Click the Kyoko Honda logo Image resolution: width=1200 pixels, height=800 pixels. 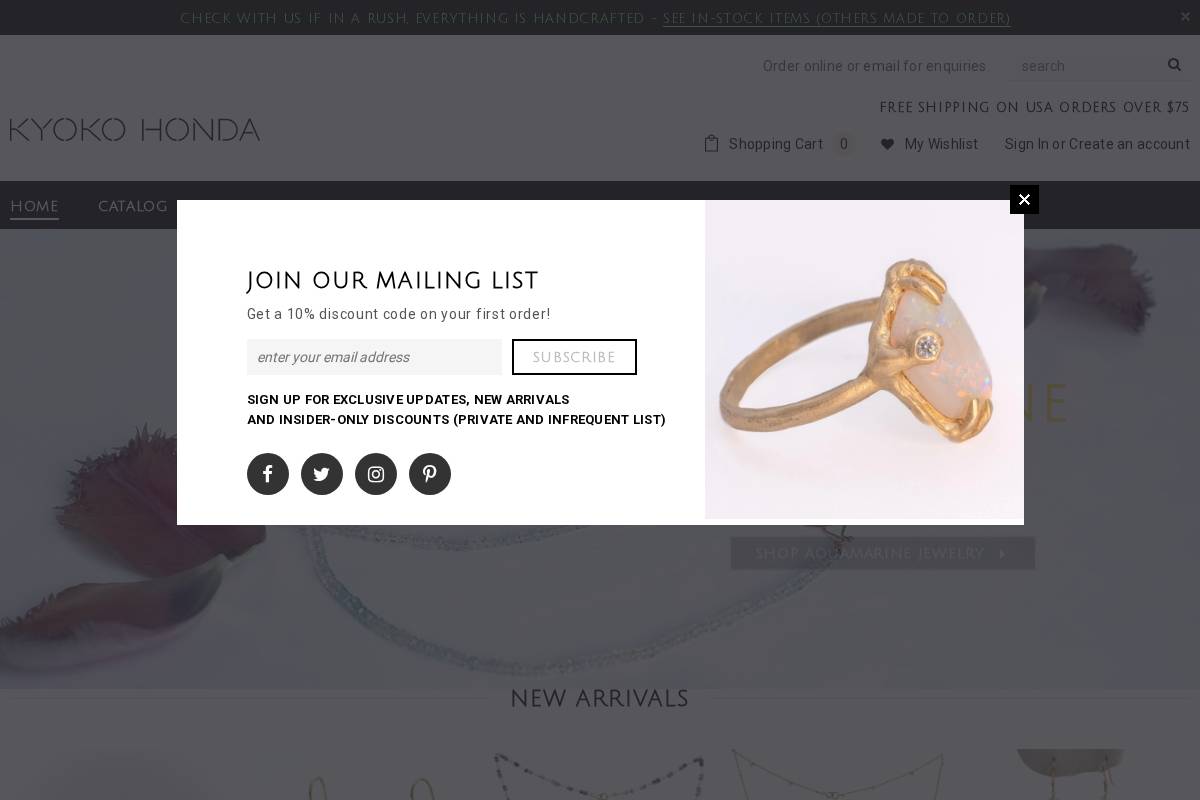click(135, 130)
